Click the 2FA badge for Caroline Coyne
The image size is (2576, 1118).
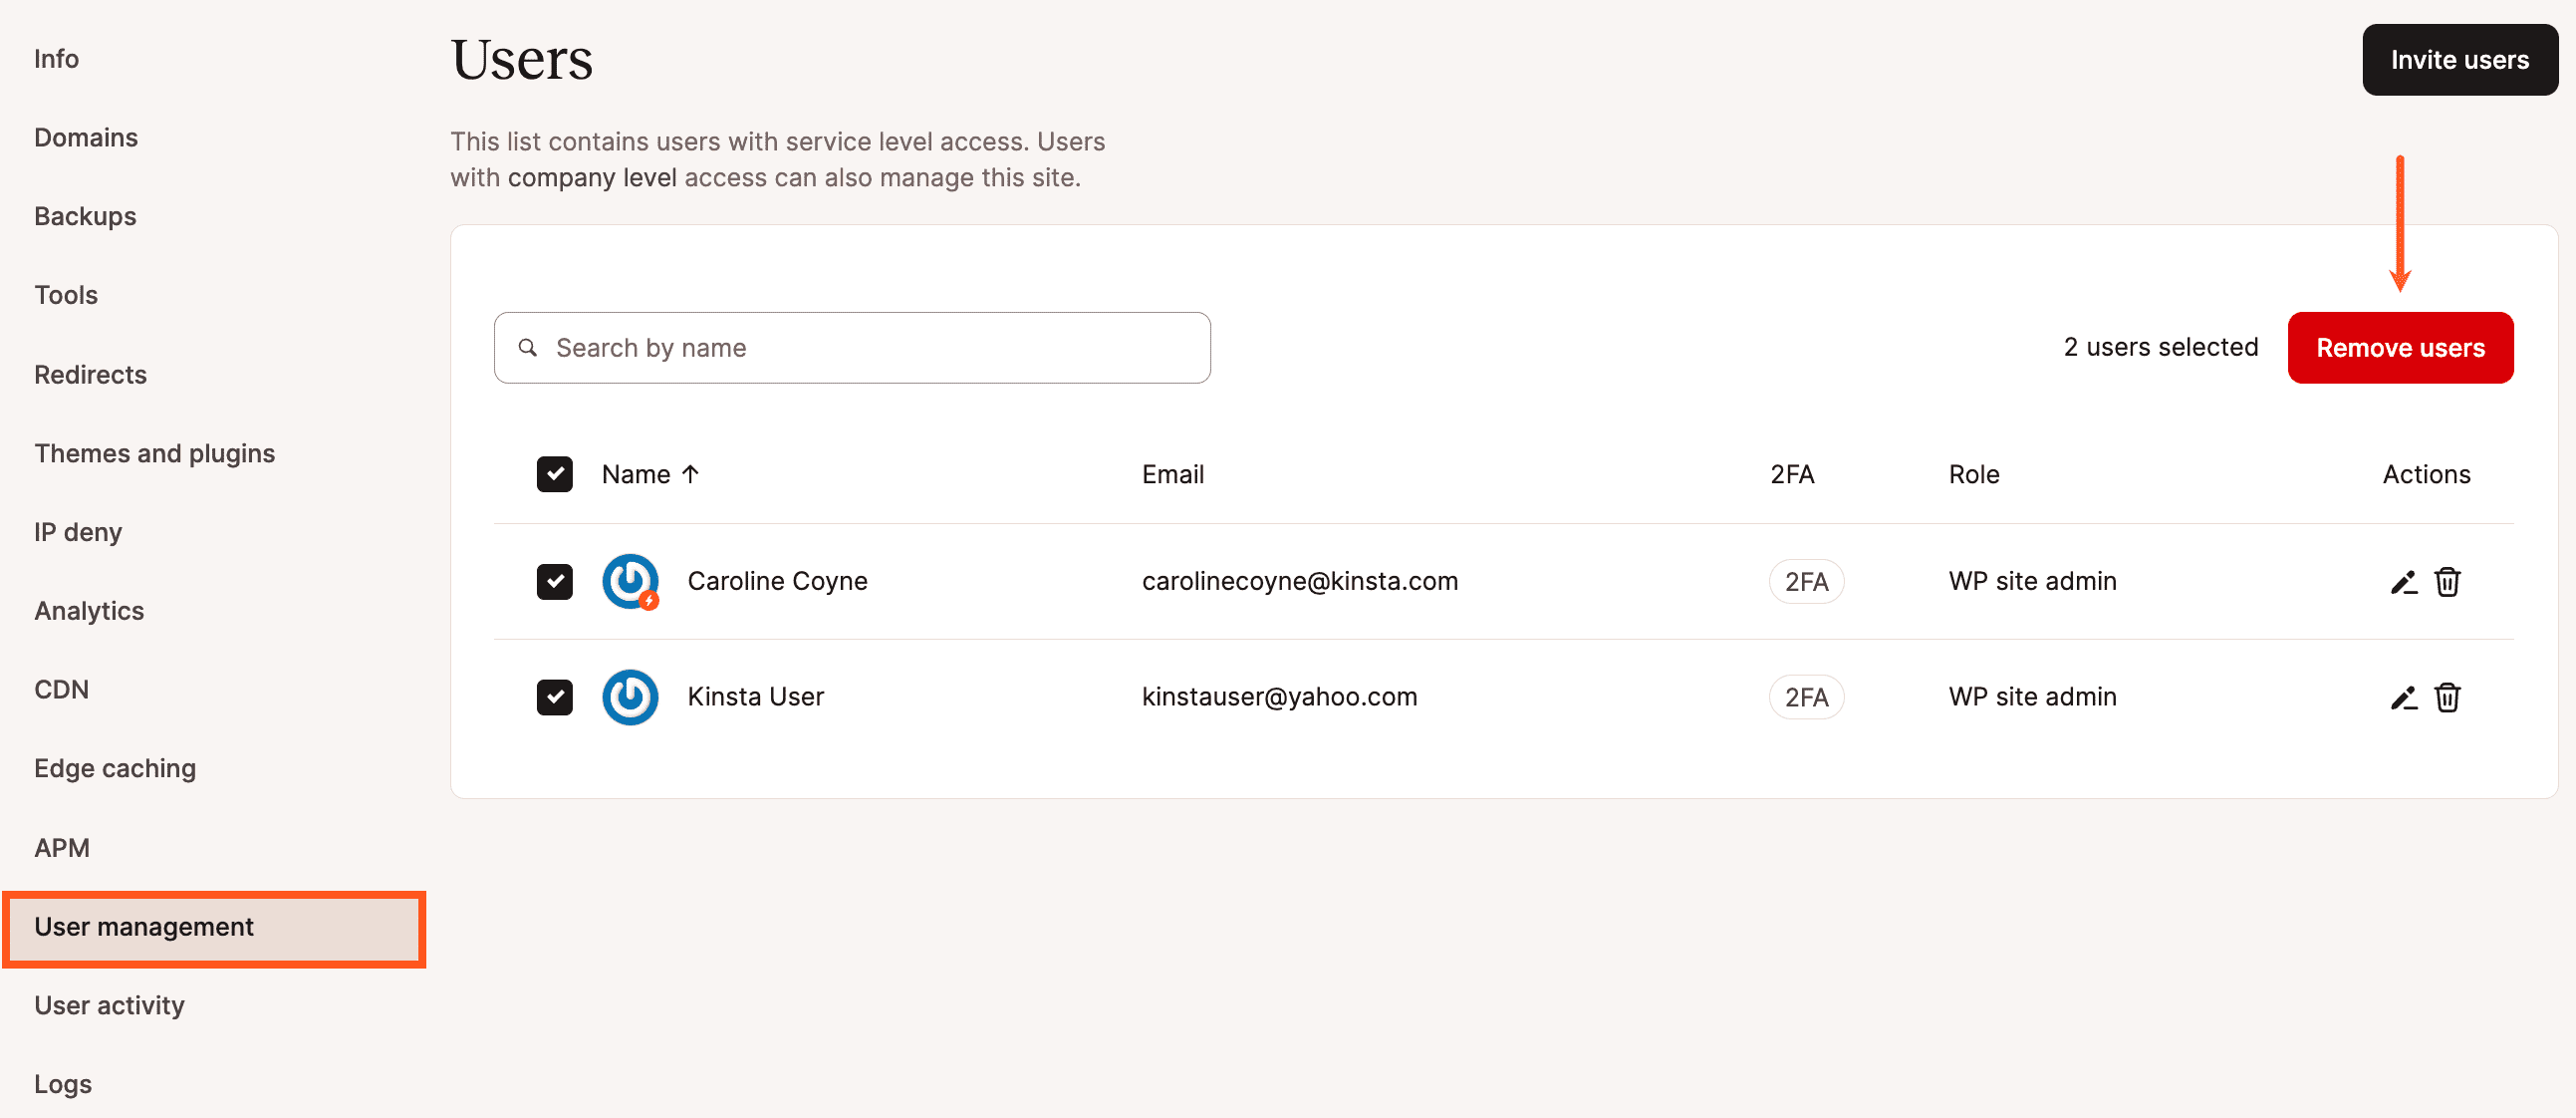1806,580
